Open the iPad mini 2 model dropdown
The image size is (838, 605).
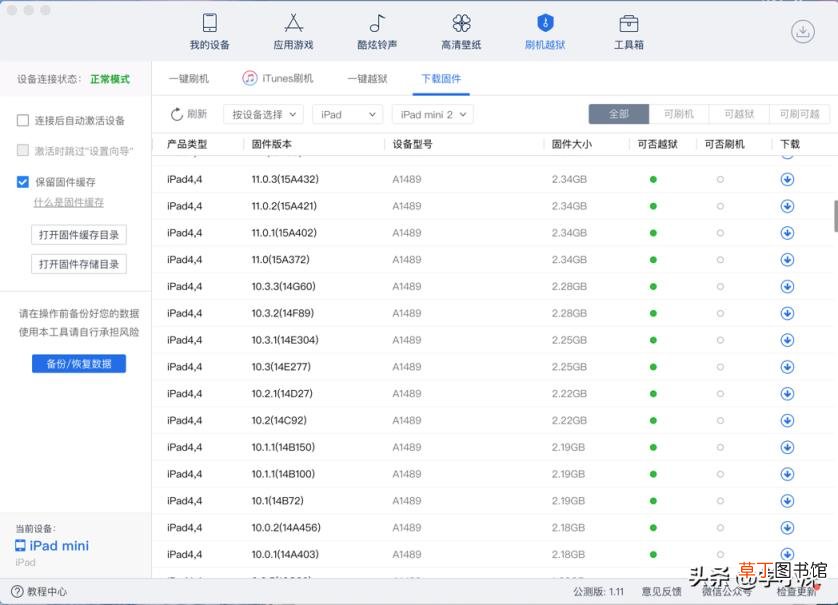tap(433, 114)
